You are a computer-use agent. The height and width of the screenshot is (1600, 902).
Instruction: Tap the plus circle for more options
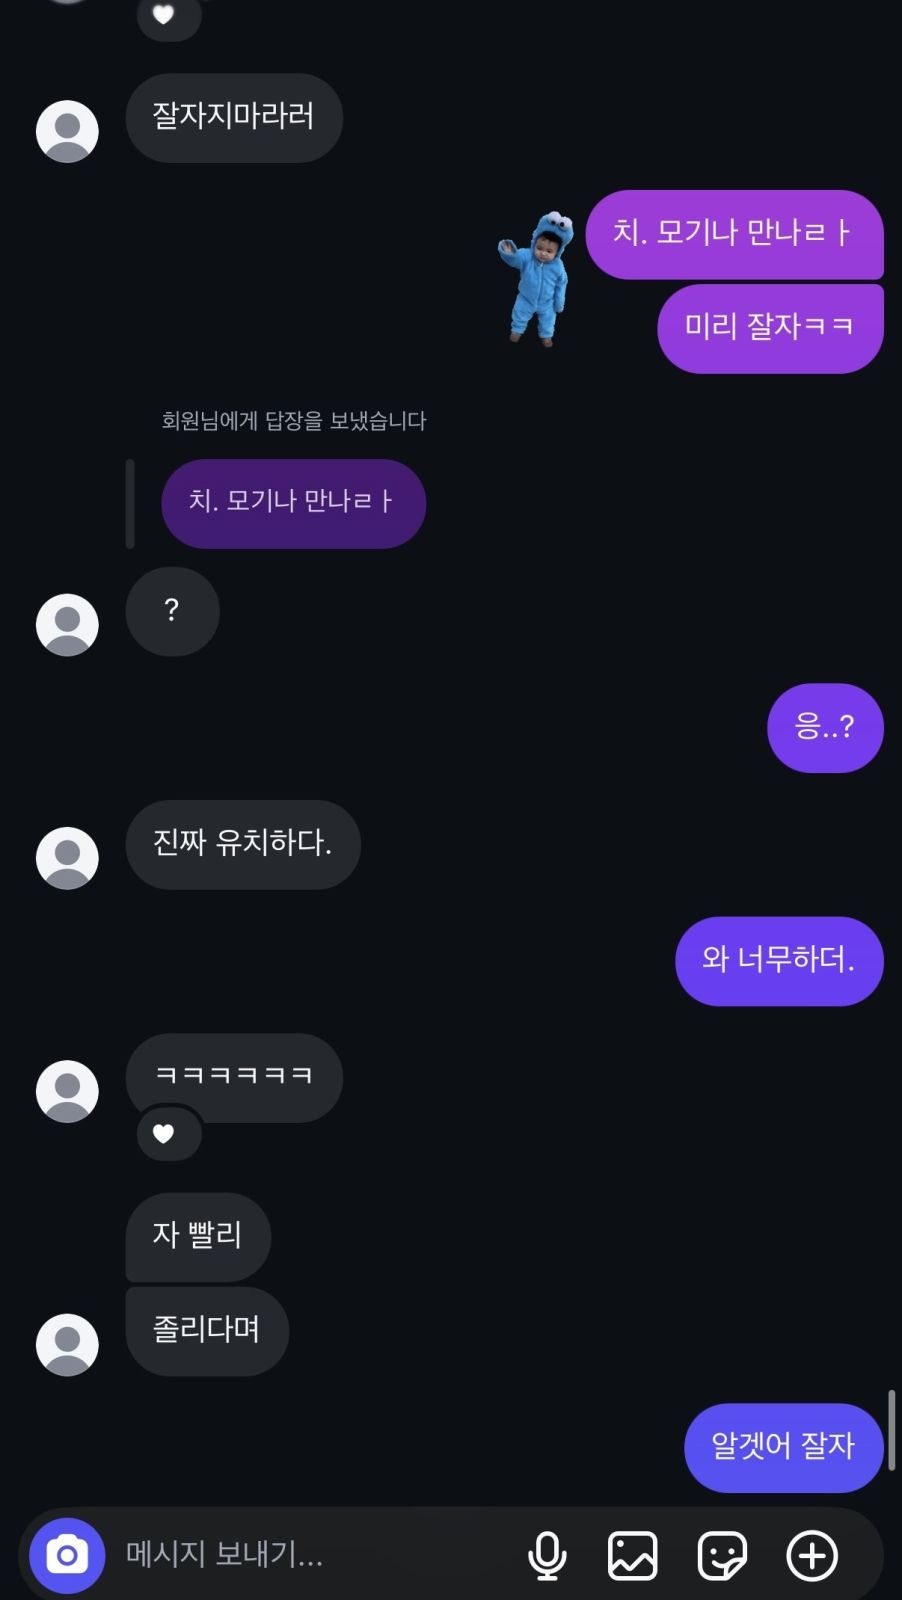(x=812, y=1556)
